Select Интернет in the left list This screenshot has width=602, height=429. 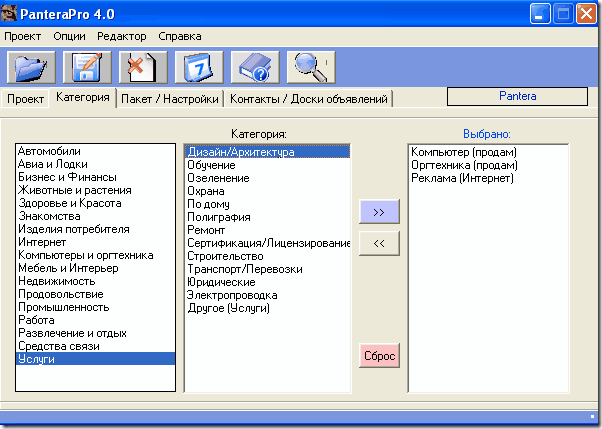(x=95, y=242)
